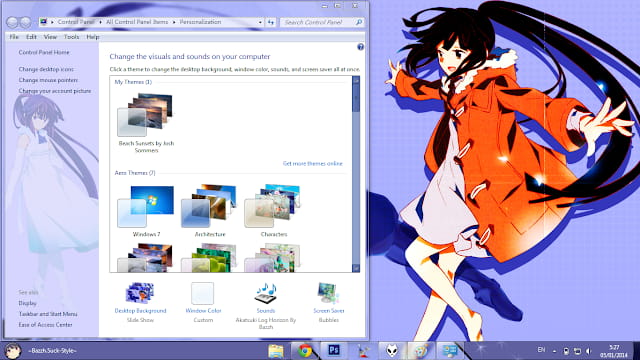Viewport: 640px width, 360px height.
Task: Click the taskbar clock showing 5:27
Action: pyautogui.click(x=614, y=351)
